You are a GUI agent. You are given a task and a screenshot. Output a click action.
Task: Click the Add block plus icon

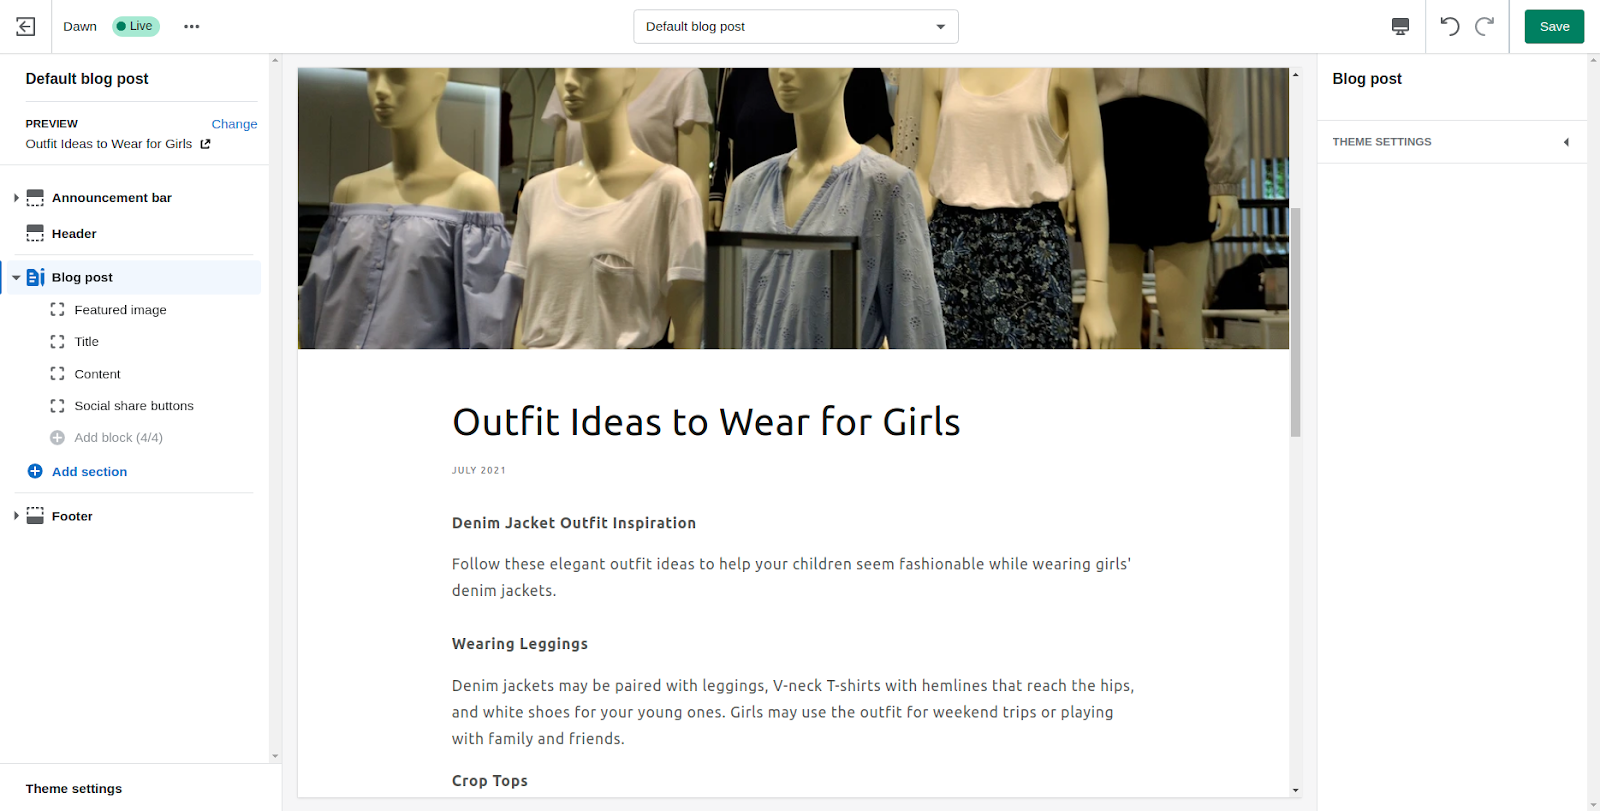[x=57, y=438]
